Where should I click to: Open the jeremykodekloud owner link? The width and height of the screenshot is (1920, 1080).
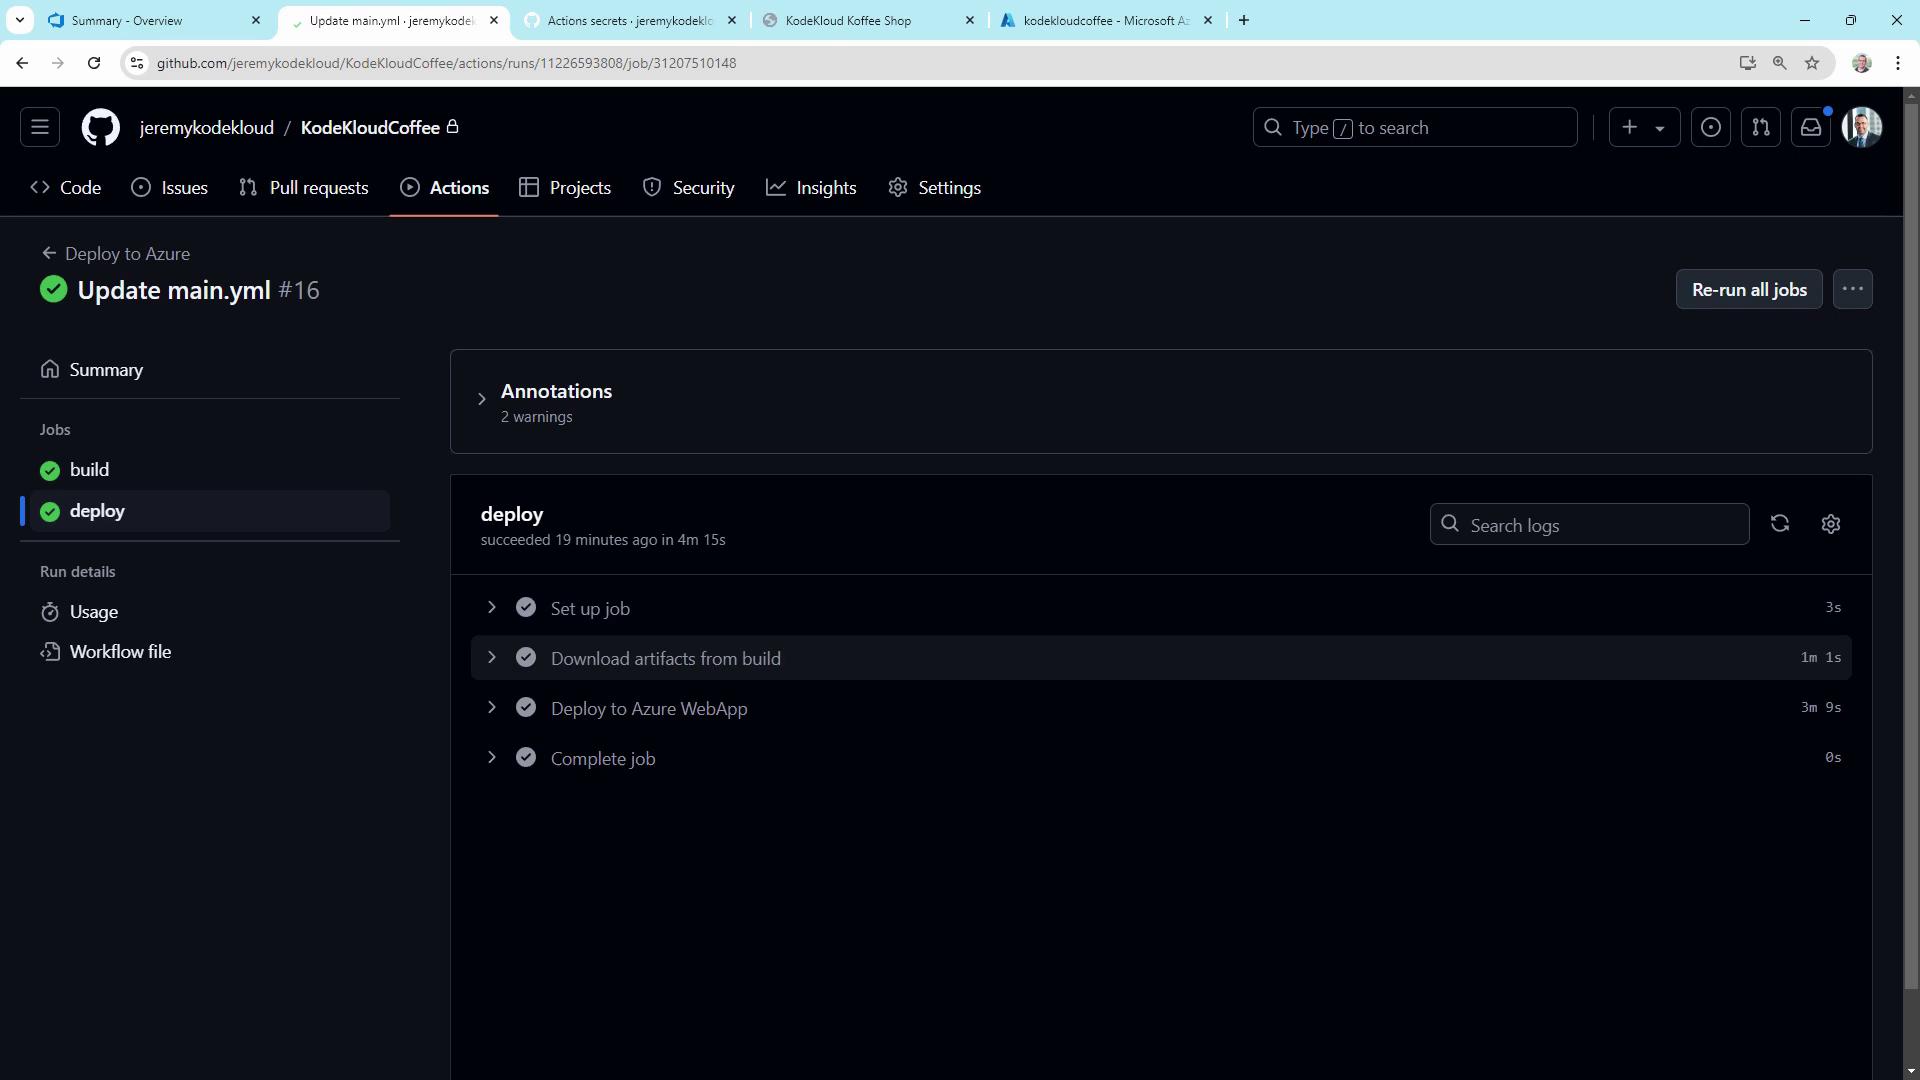[x=207, y=128]
